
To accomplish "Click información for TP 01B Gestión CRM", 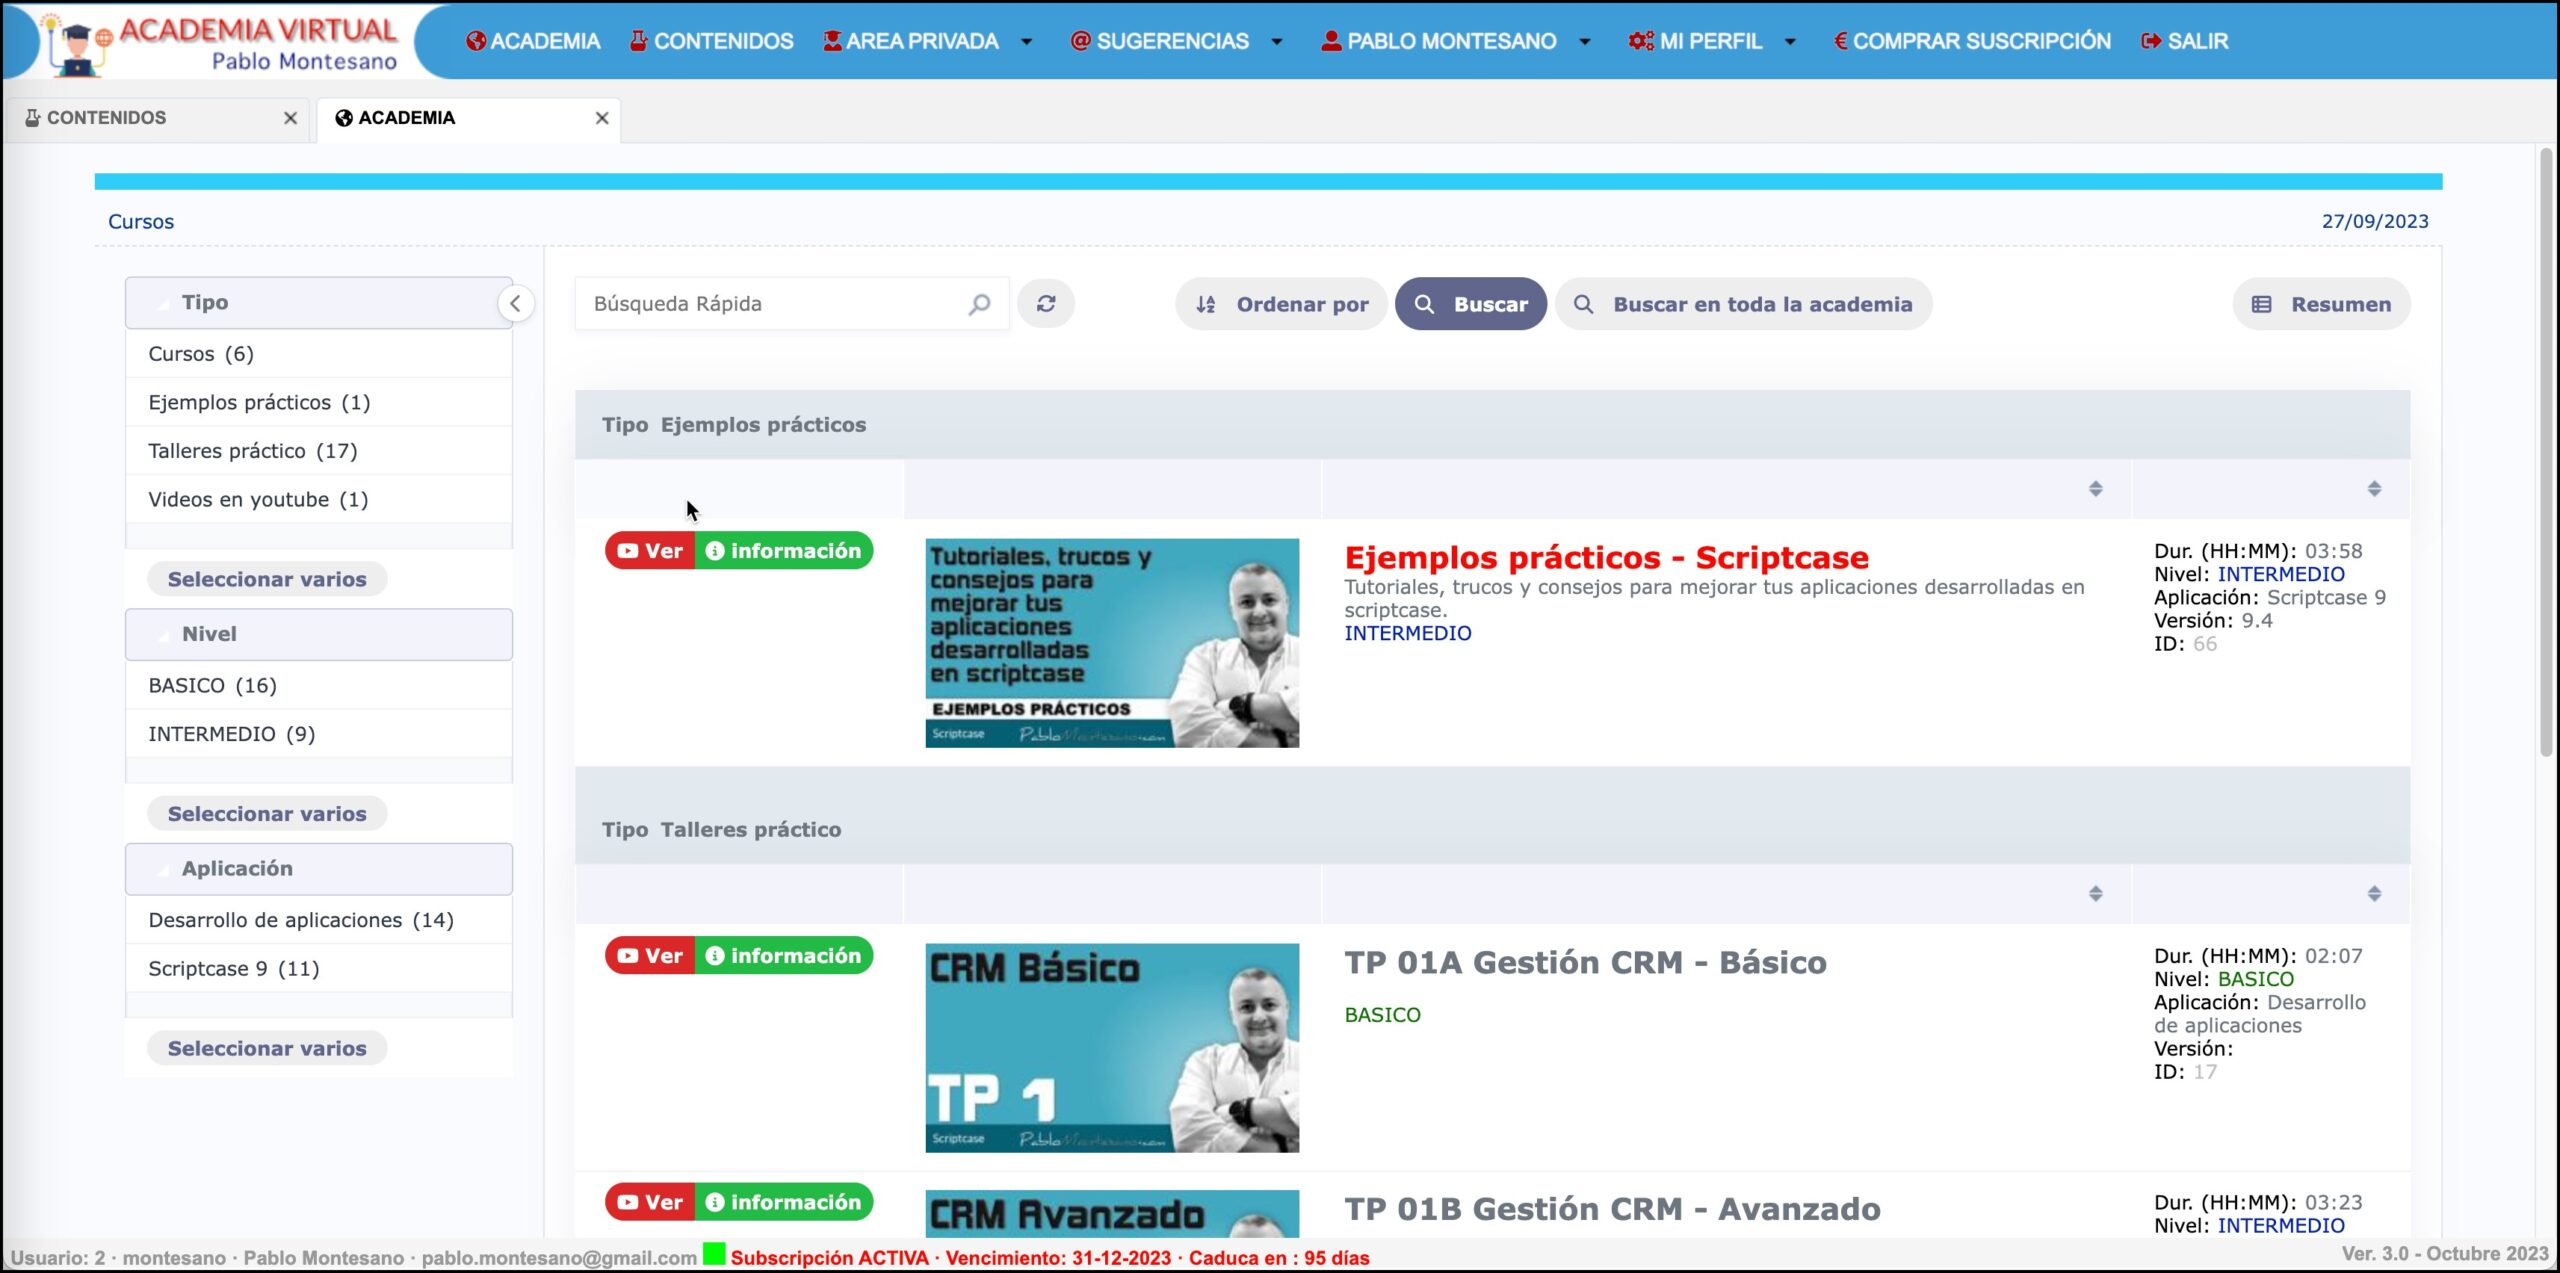I will tap(784, 1202).
